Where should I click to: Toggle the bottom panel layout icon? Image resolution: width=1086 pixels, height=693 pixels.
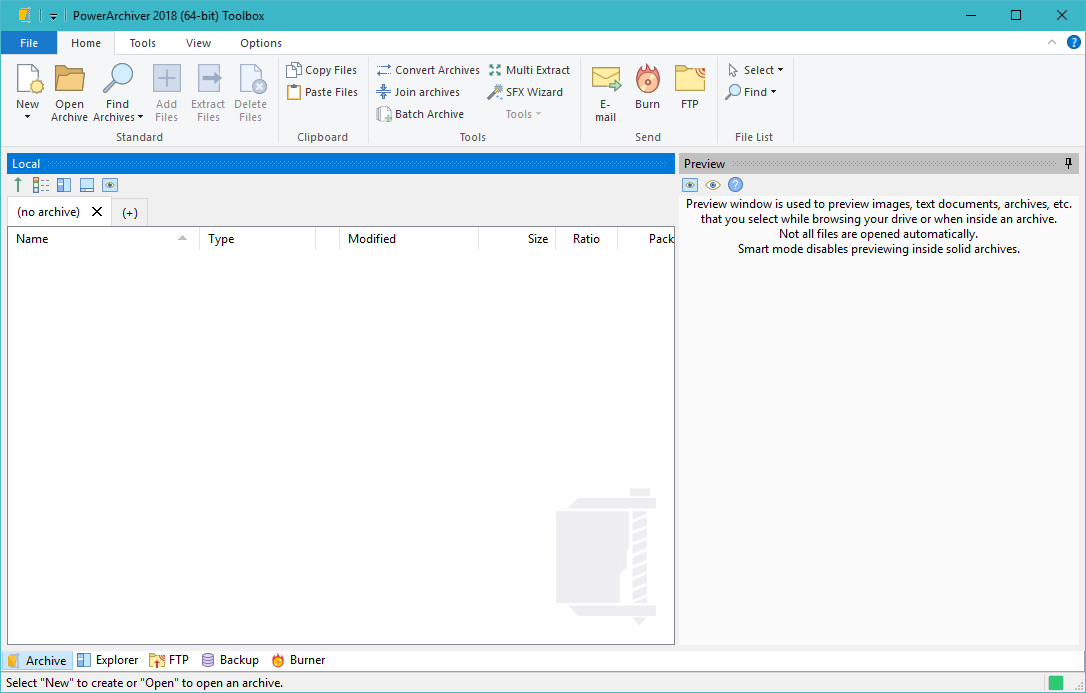[x=87, y=185]
